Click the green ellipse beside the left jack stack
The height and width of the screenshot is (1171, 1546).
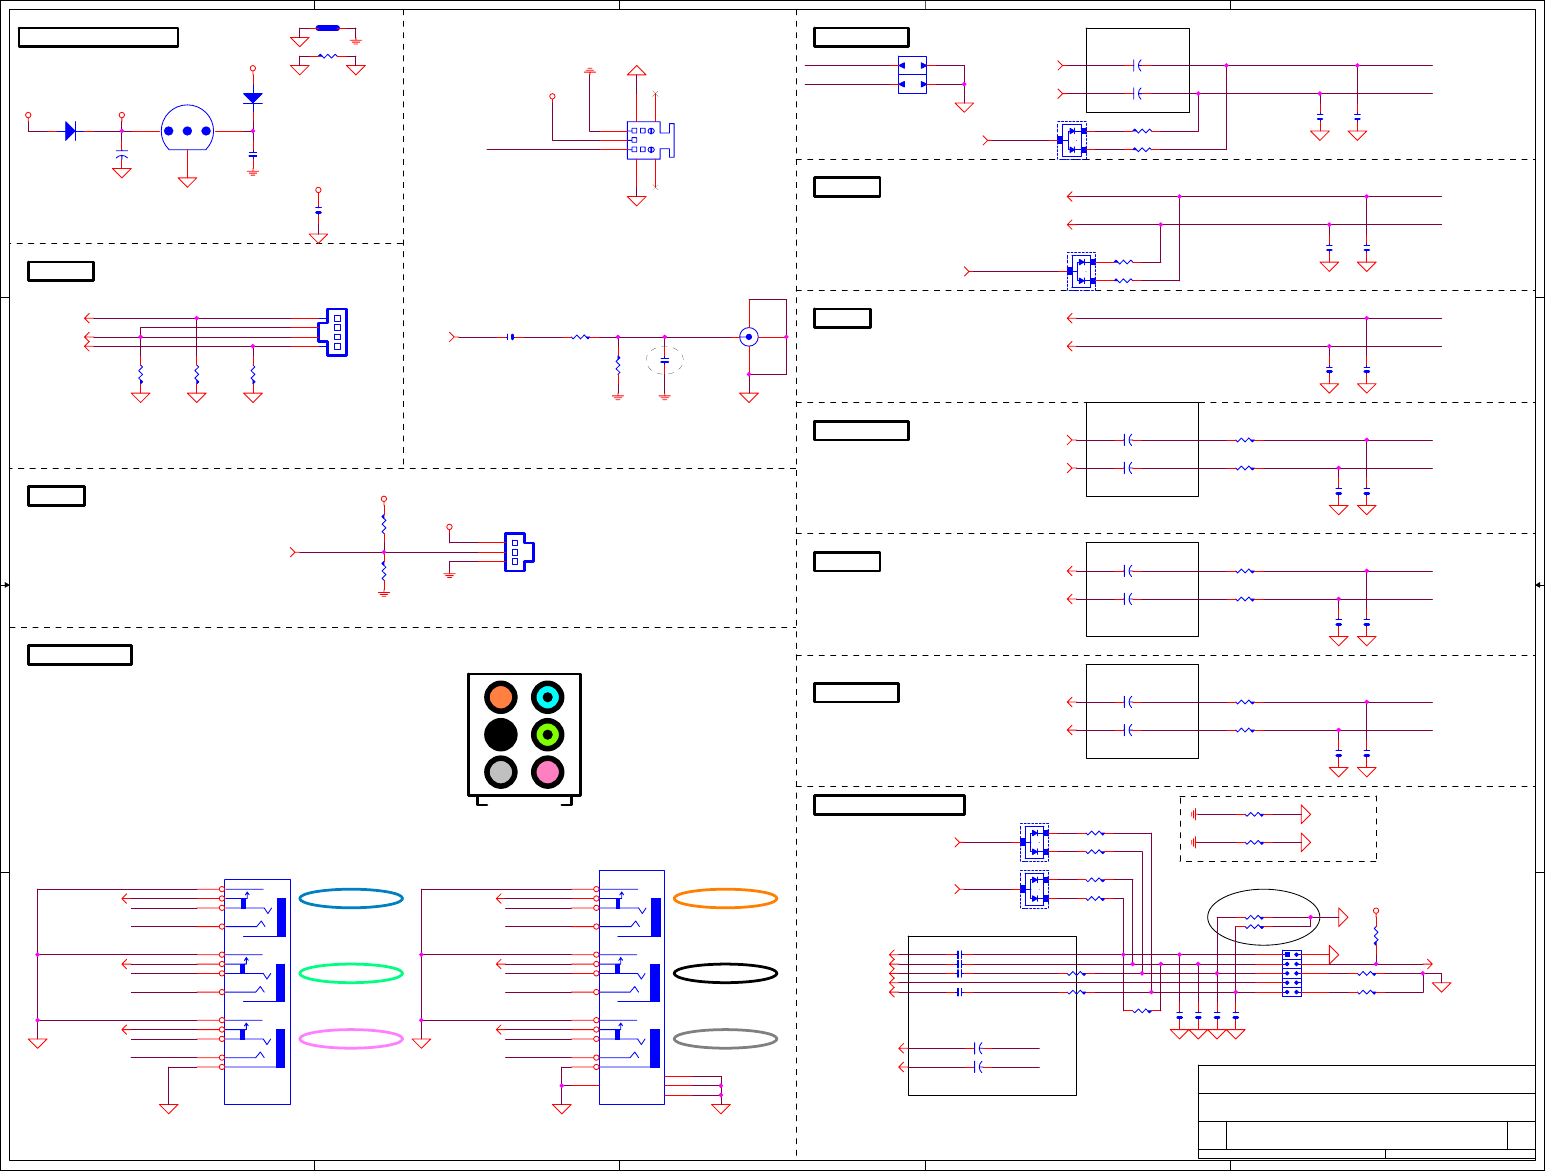(x=351, y=973)
